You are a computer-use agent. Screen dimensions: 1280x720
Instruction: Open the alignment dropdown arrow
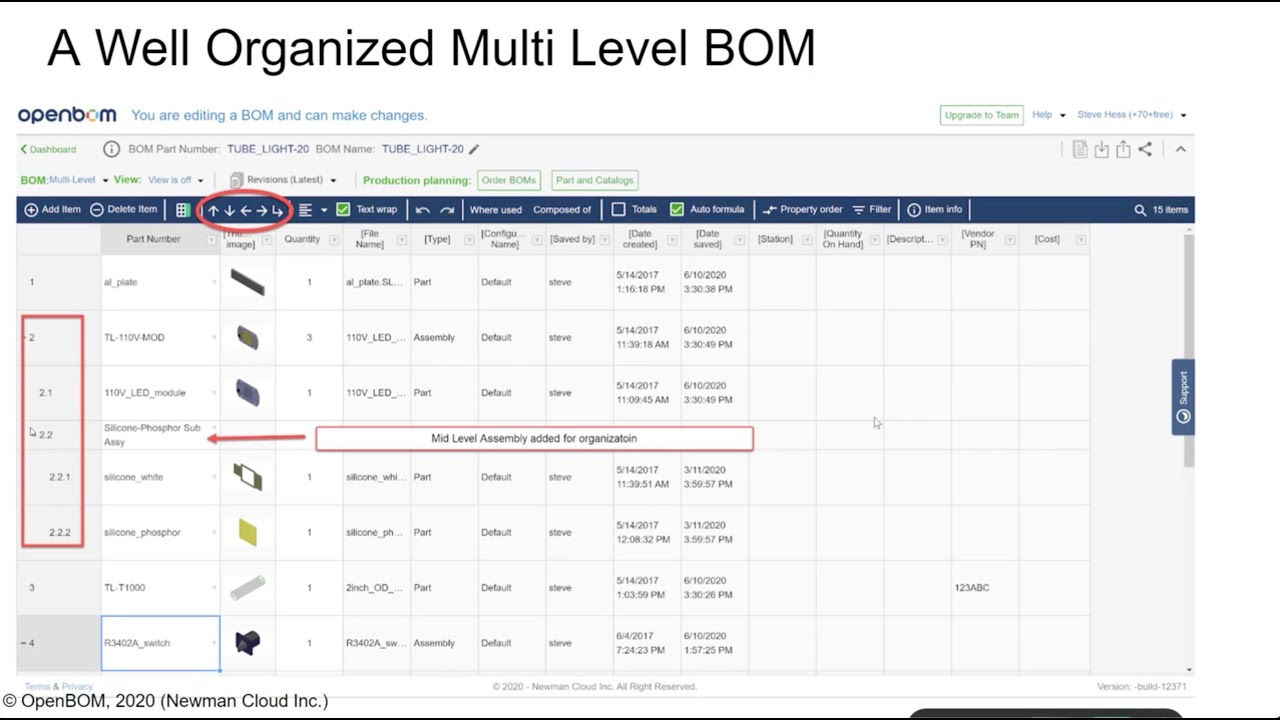[x=324, y=210]
